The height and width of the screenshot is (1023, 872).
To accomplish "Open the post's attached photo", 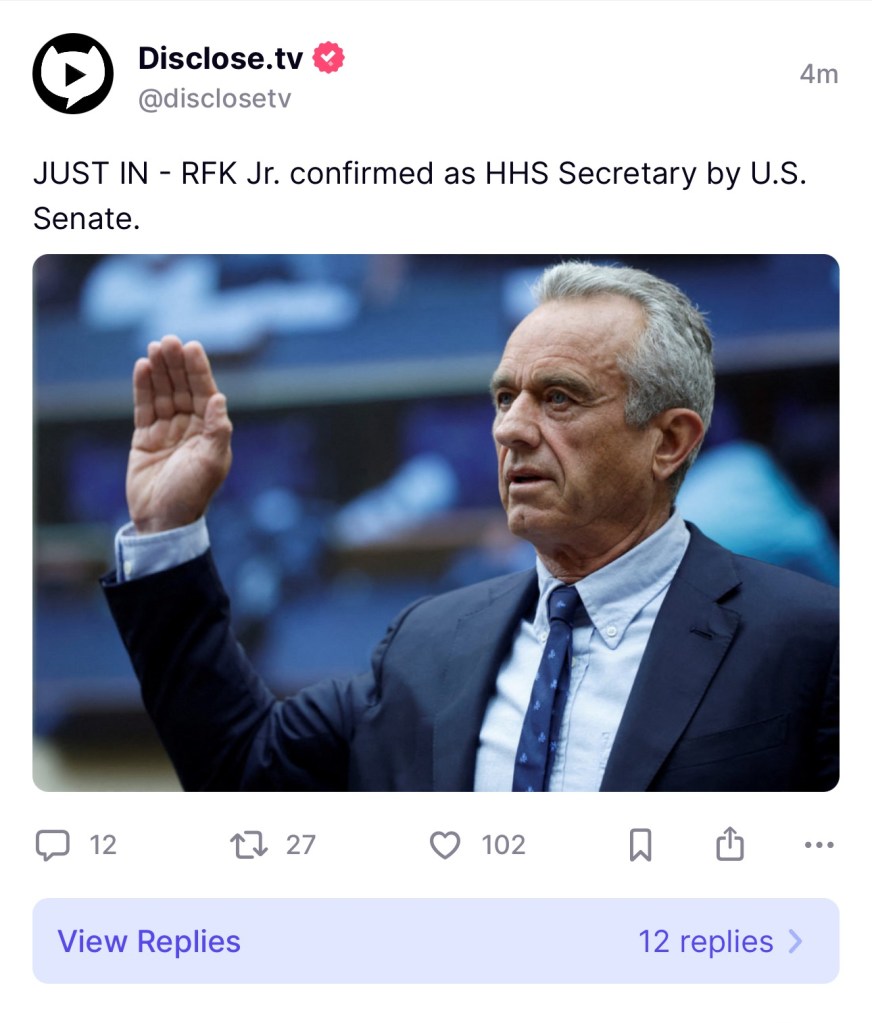I will click(436, 522).
